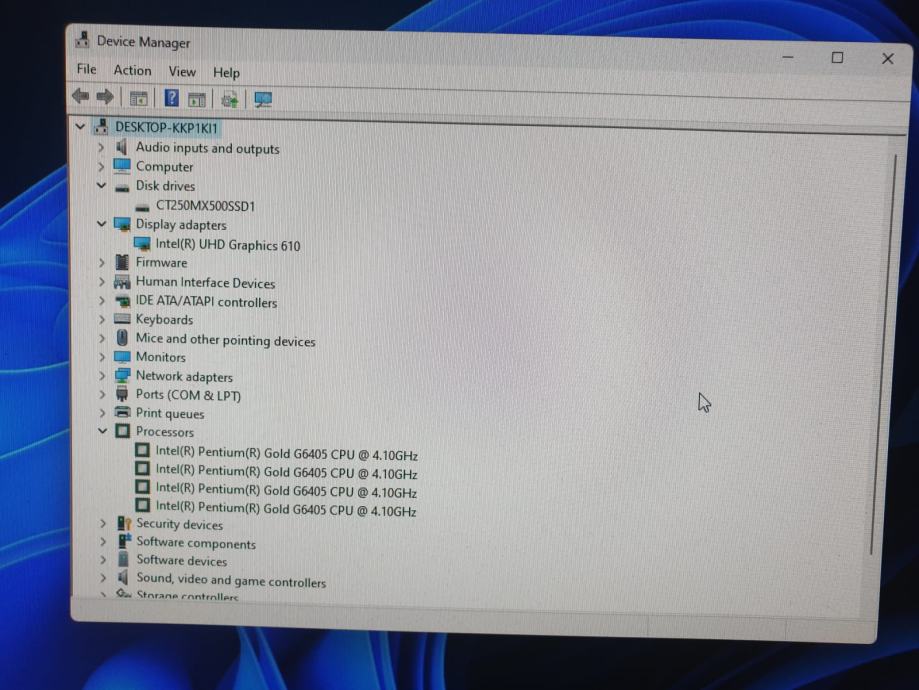Click the Mice and other pointing devices icon
Viewport: 919px width, 690px height.
[122, 338]
